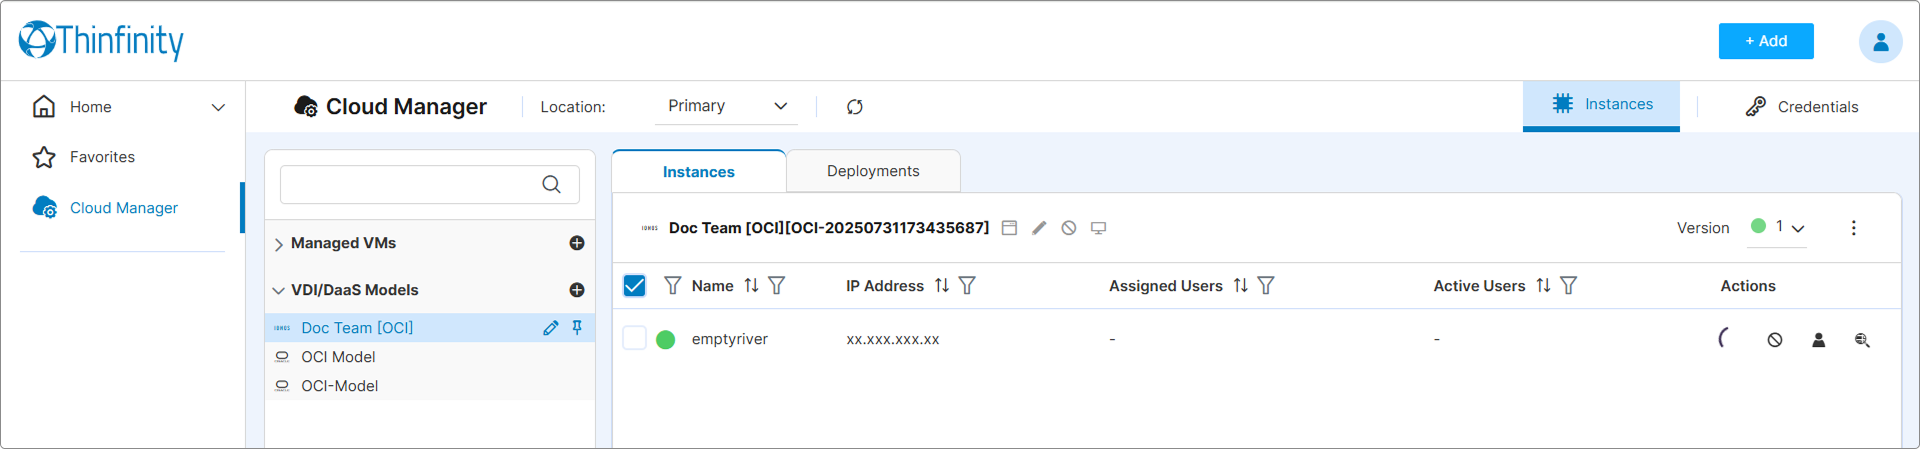Screen dimensions: 1920x449
Task: Click the loading spinner icon in emptyriver row
Action: click(x=1723, y=338)
